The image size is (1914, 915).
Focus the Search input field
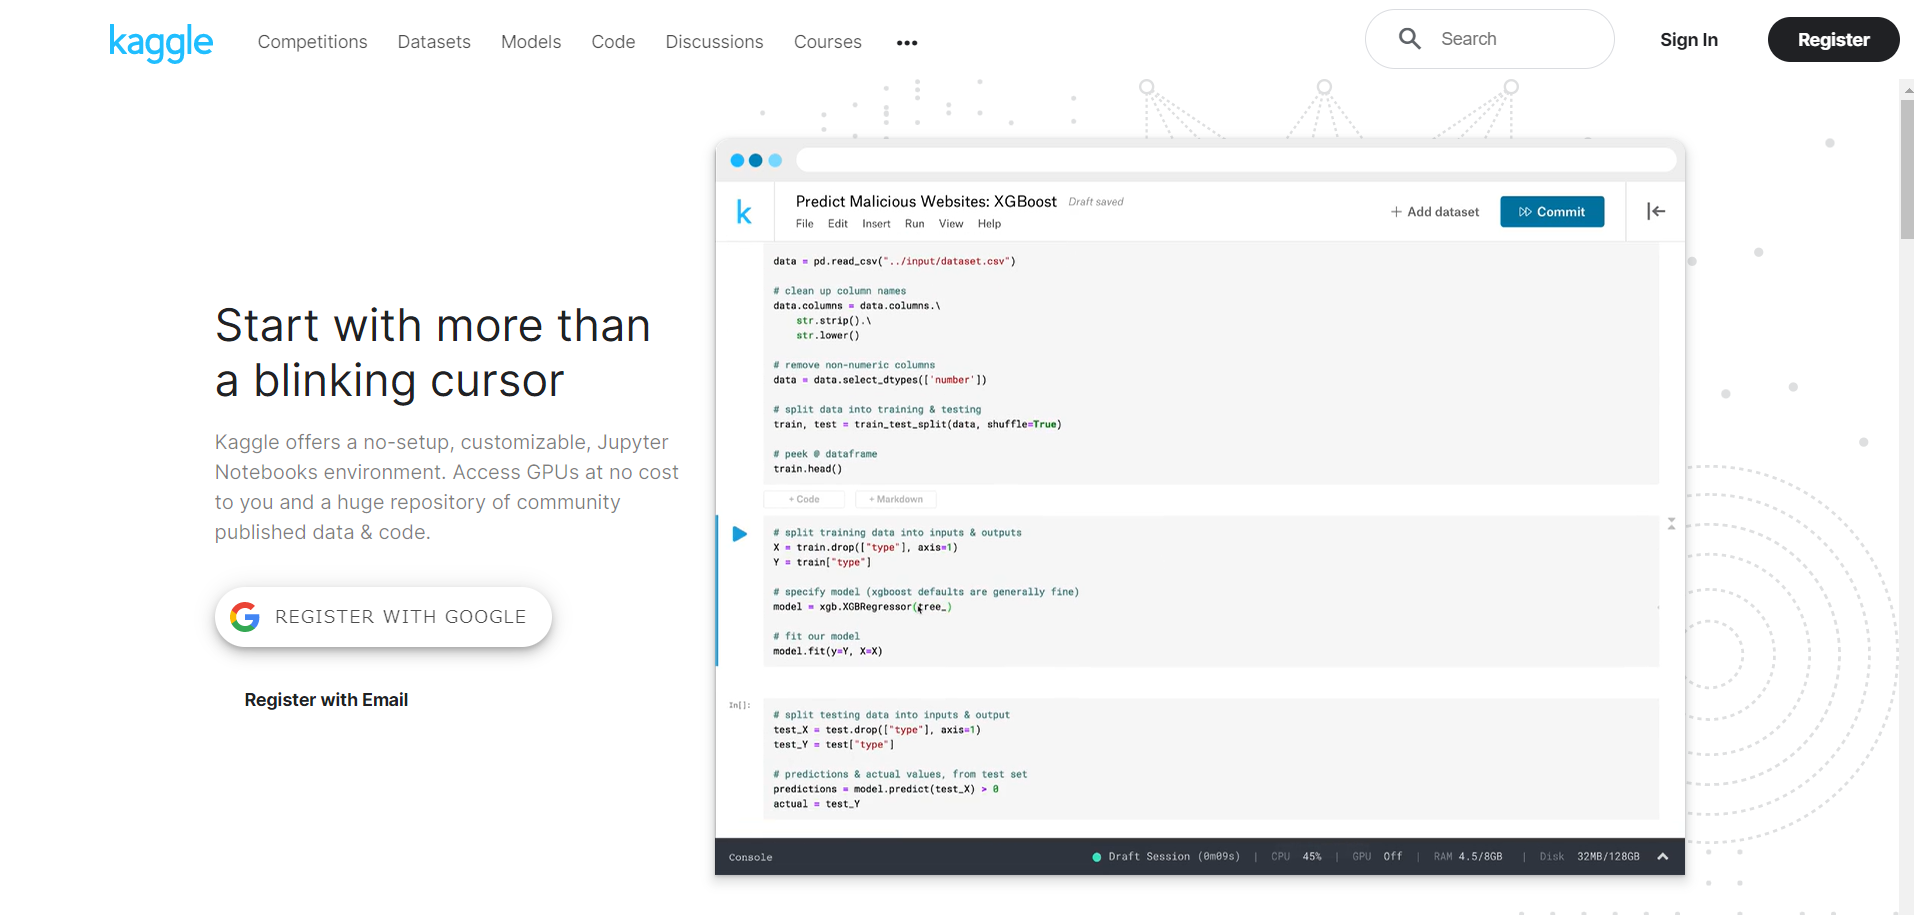pos(1489,39)
